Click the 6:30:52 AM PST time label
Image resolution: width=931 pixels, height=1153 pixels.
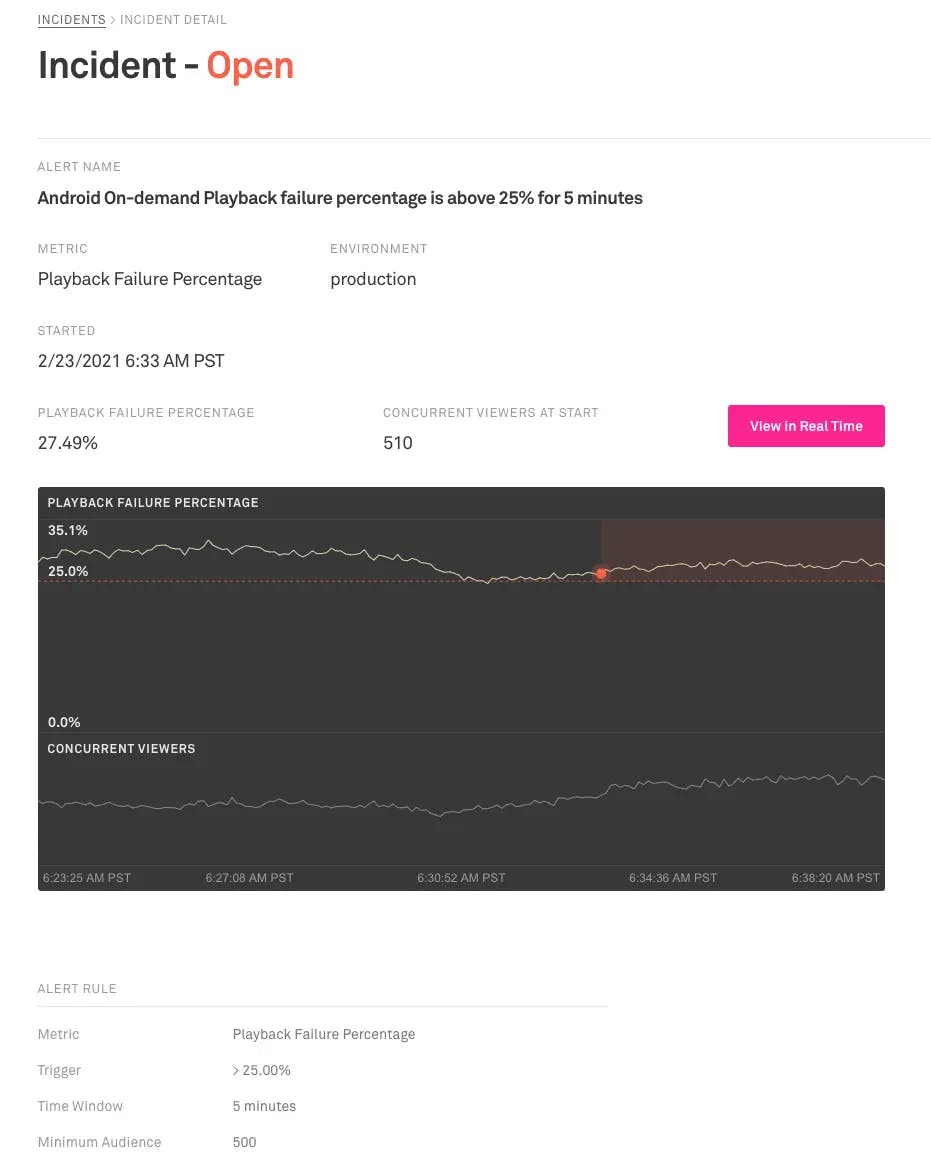461,878
